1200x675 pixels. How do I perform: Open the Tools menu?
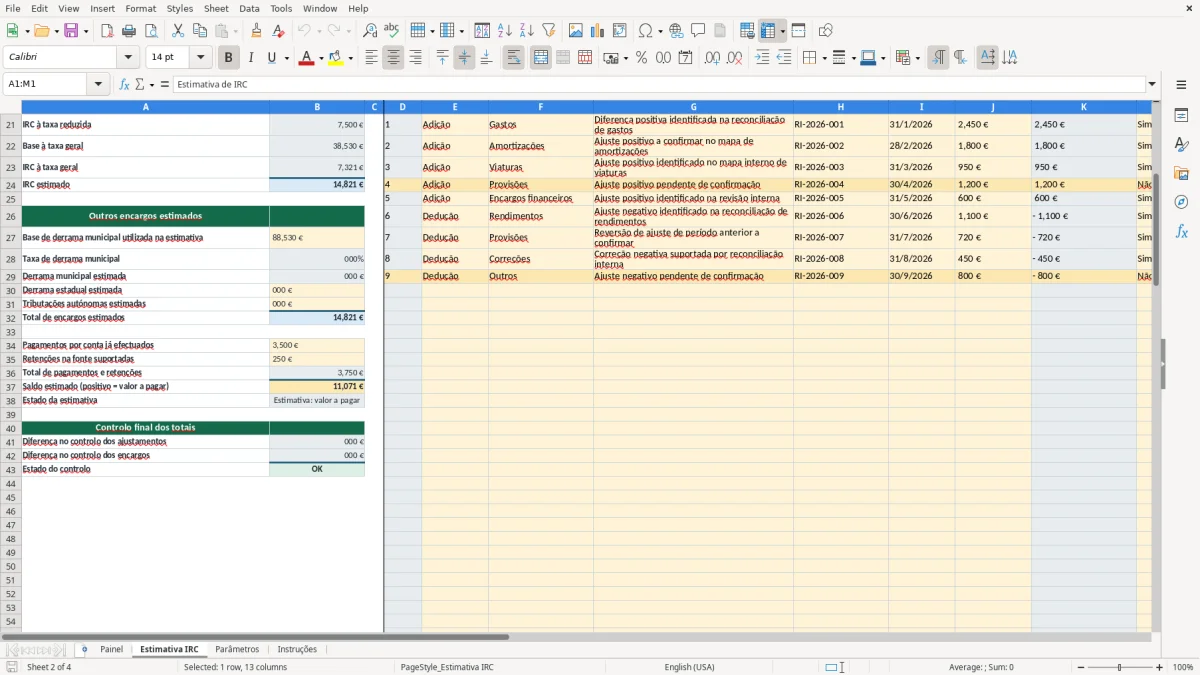coord(281,8)
